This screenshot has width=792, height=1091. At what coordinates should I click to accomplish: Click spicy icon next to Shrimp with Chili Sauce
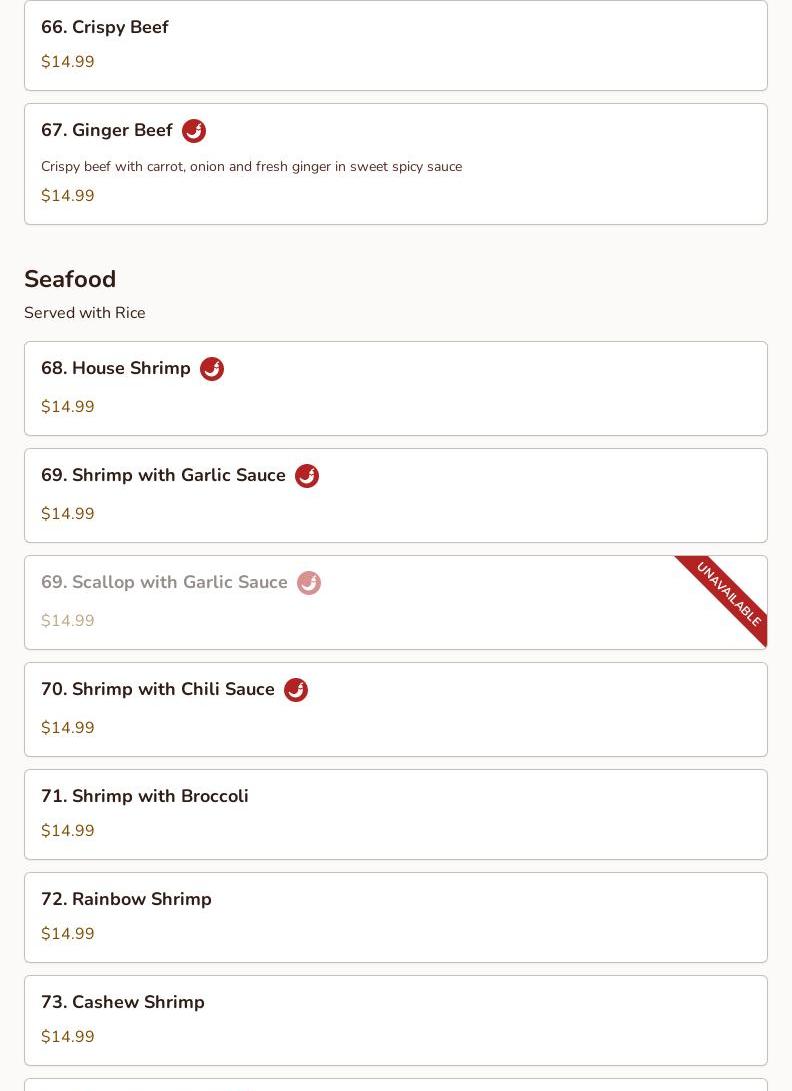[296, 690]
